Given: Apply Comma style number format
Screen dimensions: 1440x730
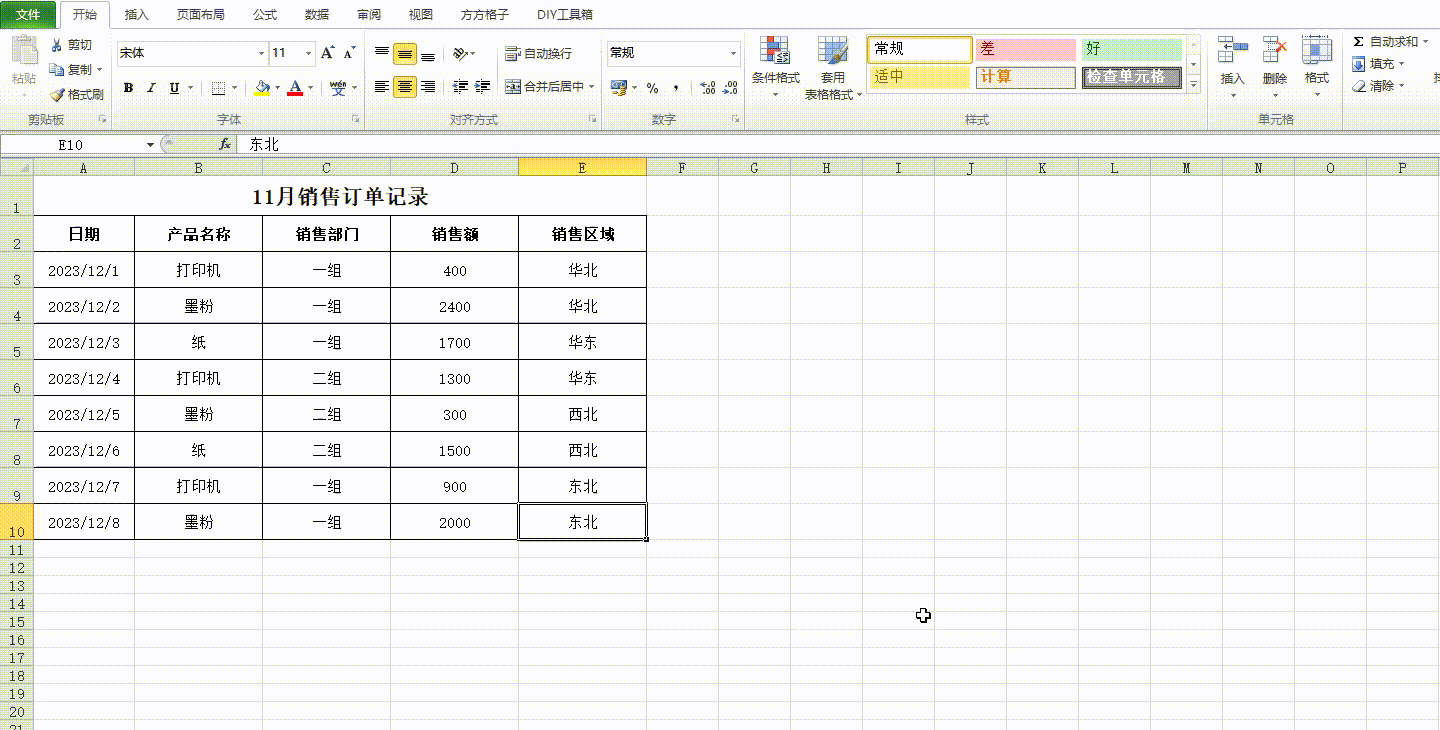Looking at the screenshot, I should click(x=676, y=88).
